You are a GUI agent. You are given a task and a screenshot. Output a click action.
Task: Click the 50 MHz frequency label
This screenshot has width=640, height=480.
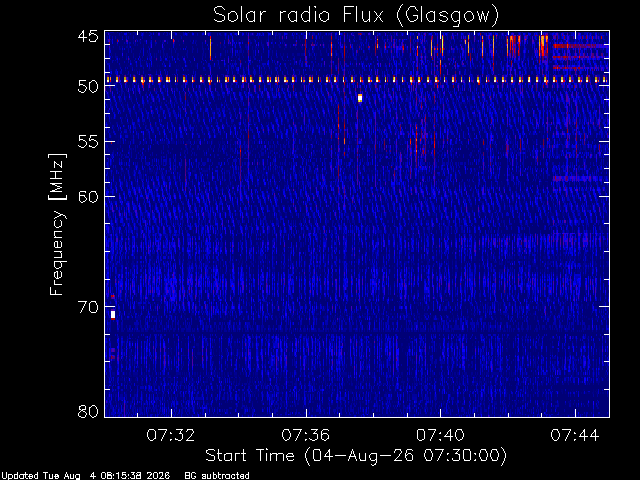point(88,86)
